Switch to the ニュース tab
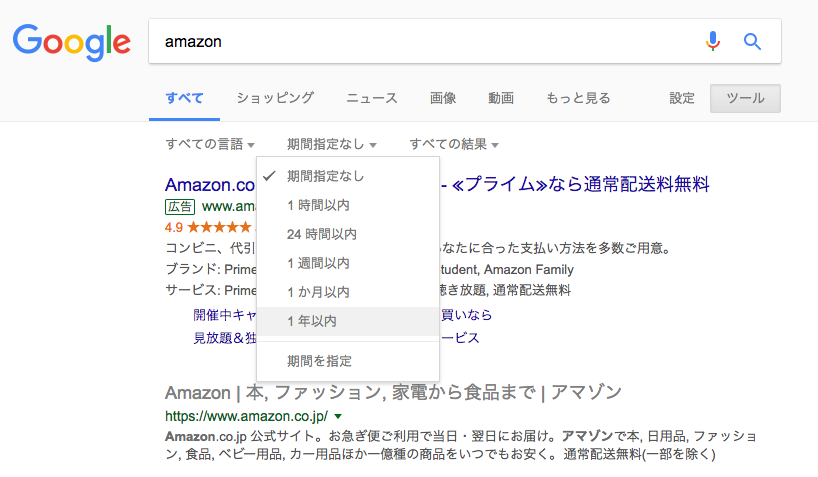This screenshot has height=477, width=818. 372,98
